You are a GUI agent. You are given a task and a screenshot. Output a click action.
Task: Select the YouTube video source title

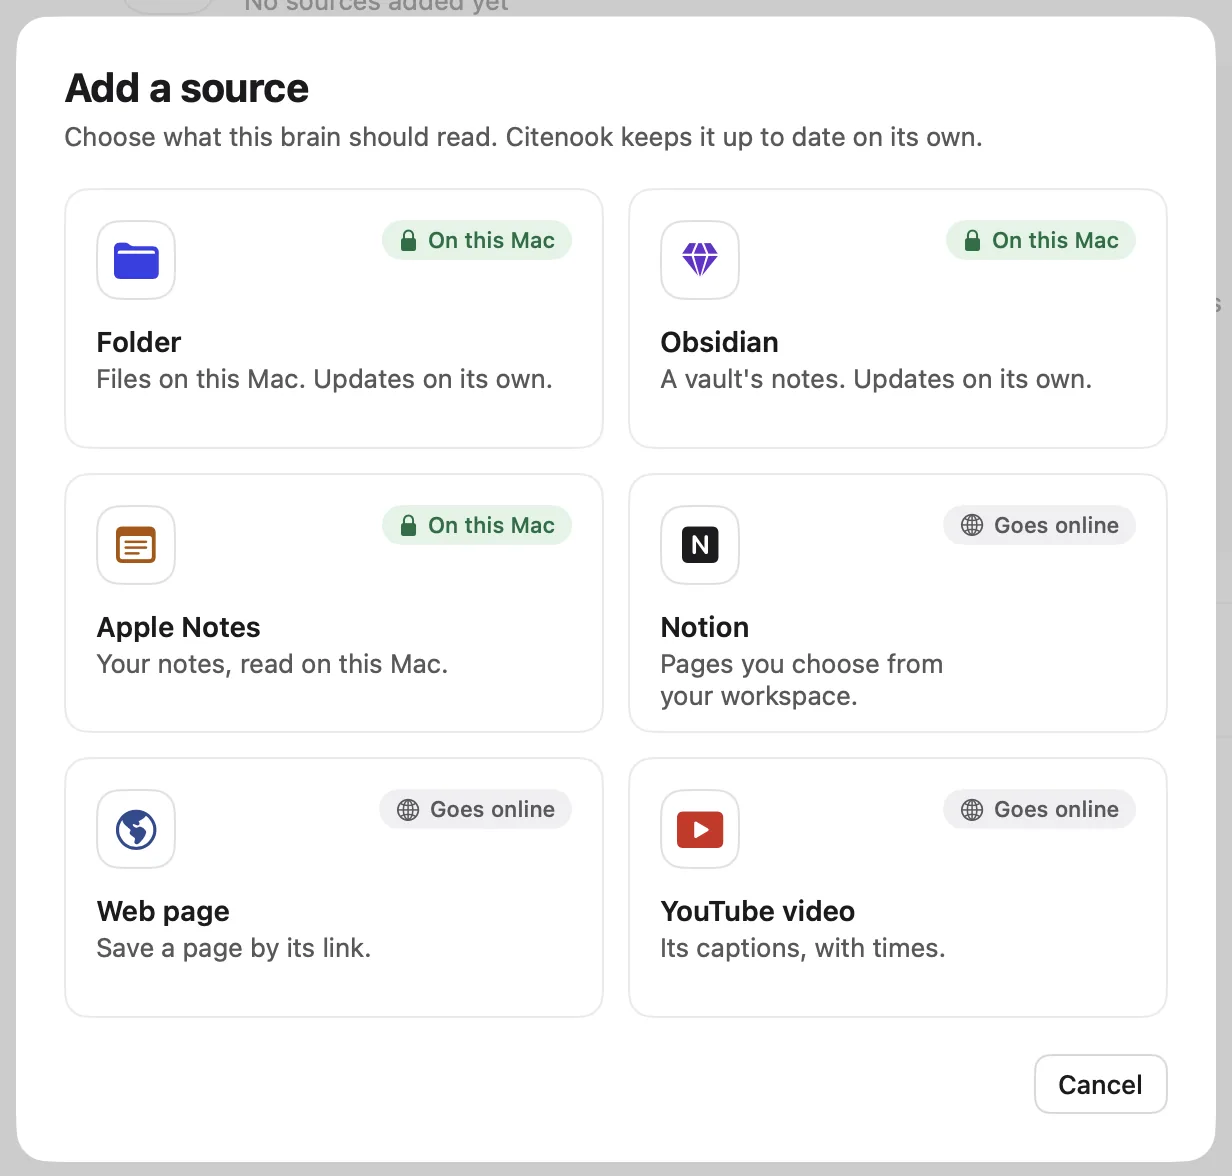pos(758,911)
